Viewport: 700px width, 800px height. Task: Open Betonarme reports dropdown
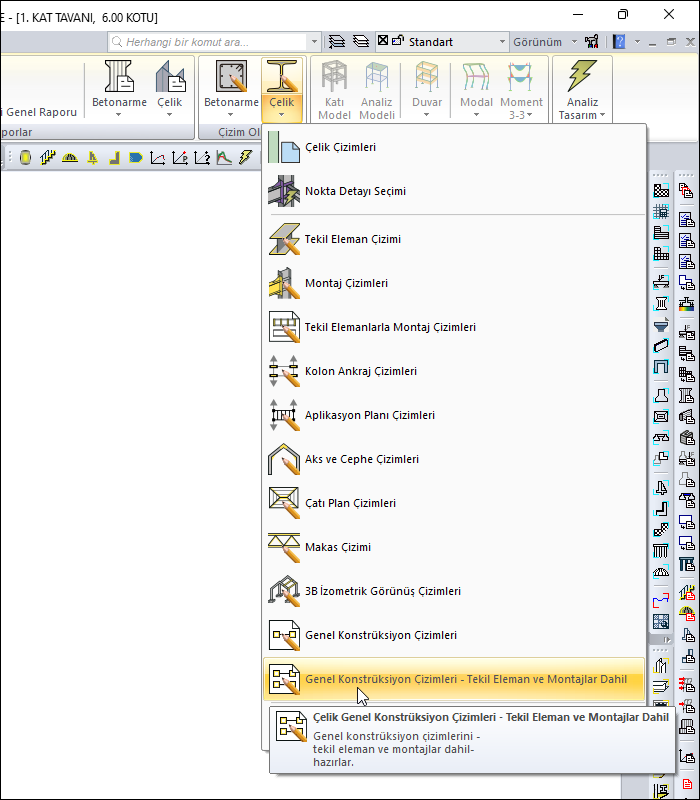[x=119, y=90]
